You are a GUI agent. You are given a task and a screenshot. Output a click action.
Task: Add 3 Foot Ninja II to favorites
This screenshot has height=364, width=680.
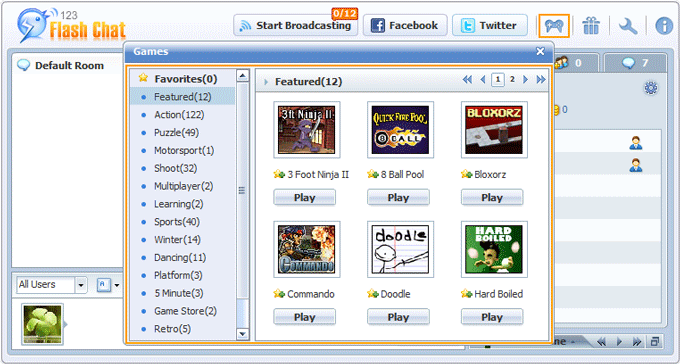279,174
